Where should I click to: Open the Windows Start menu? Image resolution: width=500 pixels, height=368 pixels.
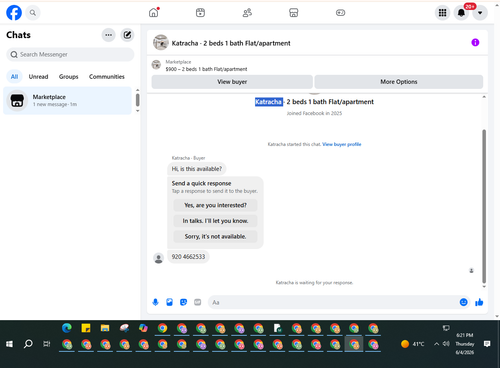(9, 344)
